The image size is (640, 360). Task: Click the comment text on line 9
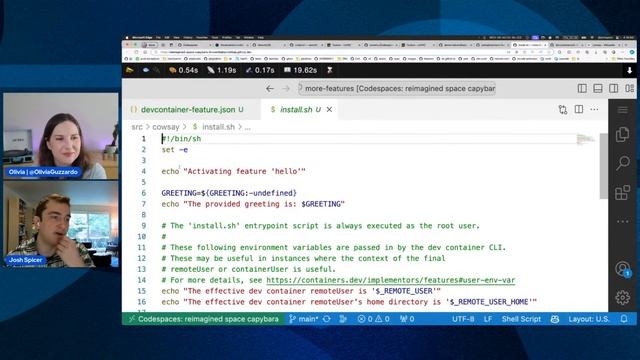coord(320,226)
